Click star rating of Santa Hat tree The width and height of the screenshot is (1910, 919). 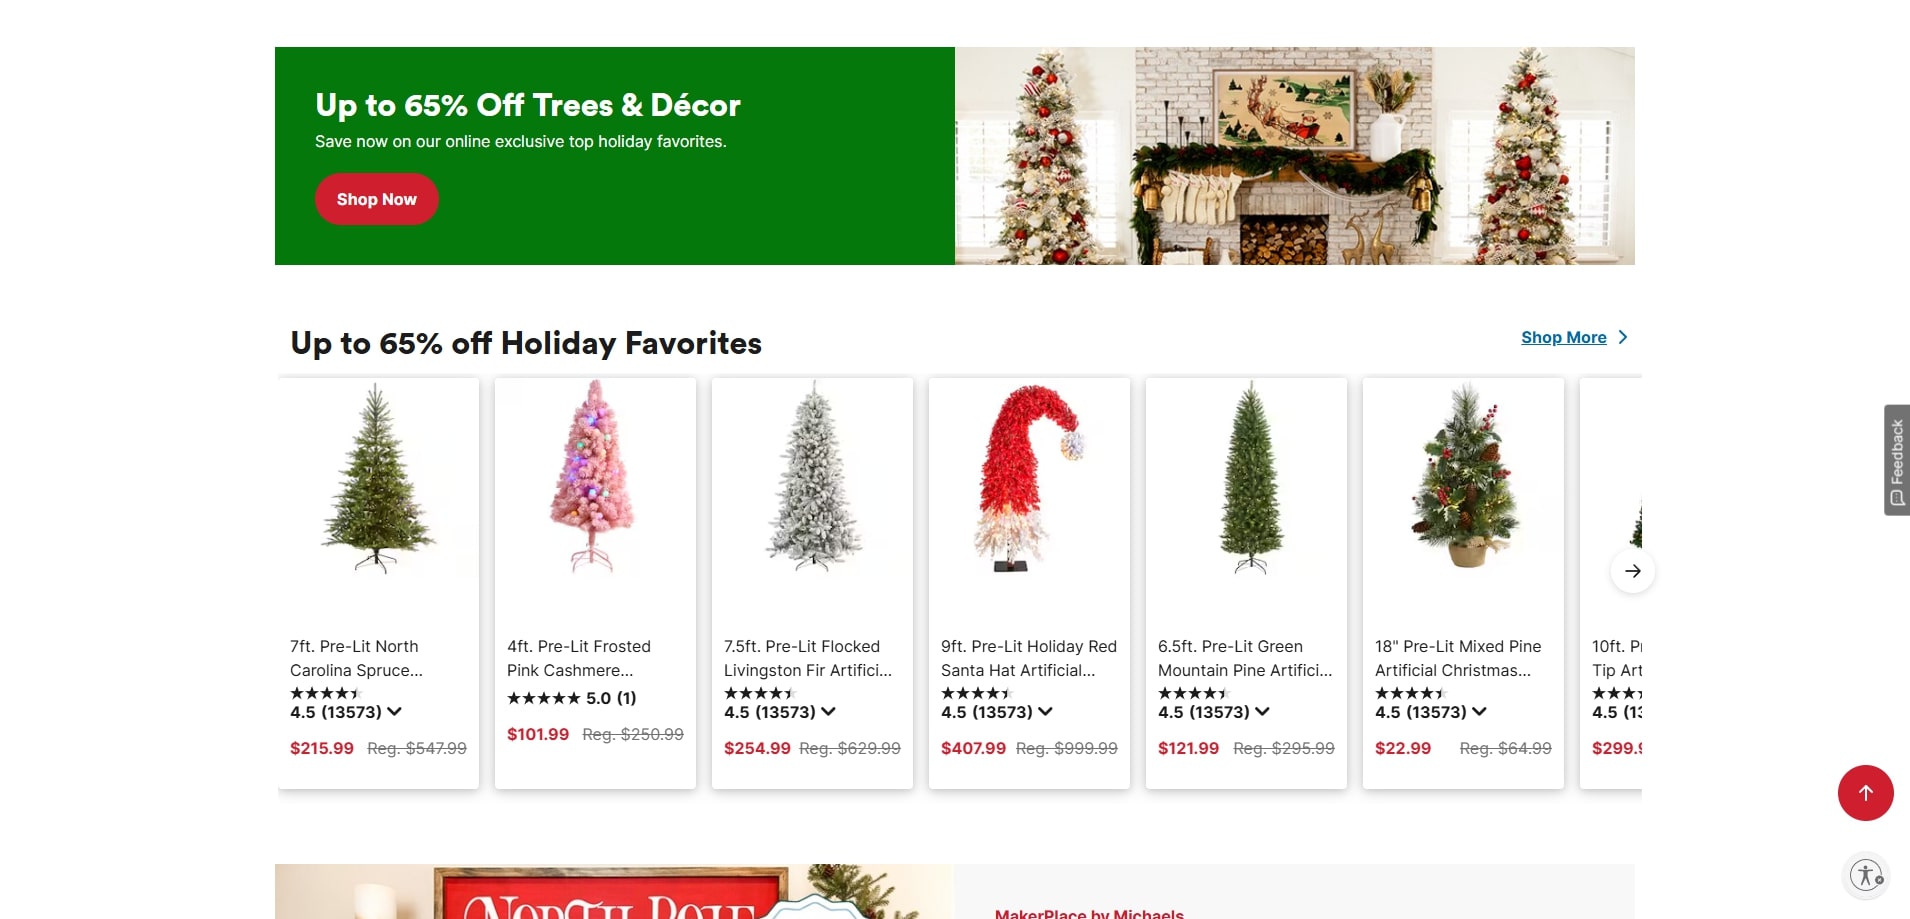click(976, 693)
